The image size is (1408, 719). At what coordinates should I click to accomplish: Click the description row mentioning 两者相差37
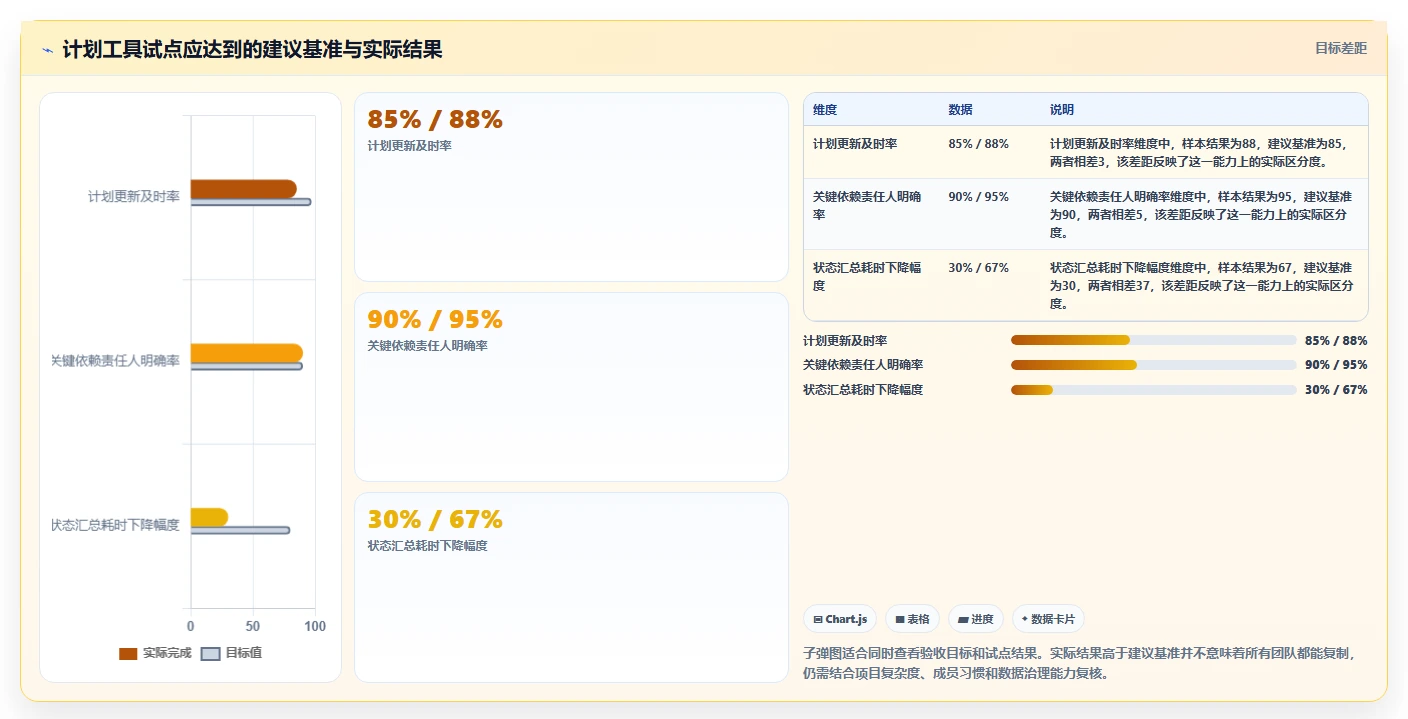click(1202, 286)
